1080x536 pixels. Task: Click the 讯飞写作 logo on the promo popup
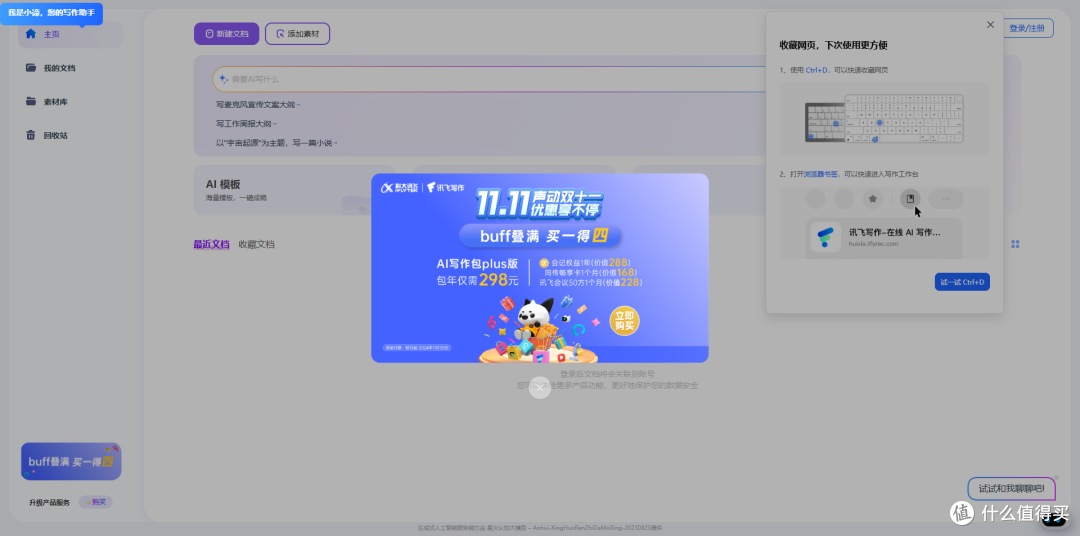pyautogui.click(x=446, y=187)
